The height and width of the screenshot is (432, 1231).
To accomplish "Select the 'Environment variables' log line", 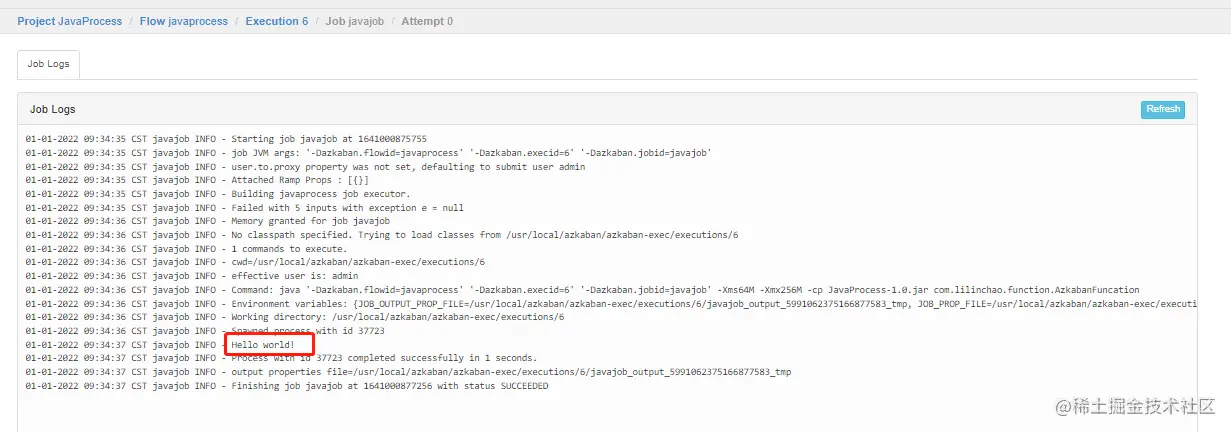I will 612,304.
